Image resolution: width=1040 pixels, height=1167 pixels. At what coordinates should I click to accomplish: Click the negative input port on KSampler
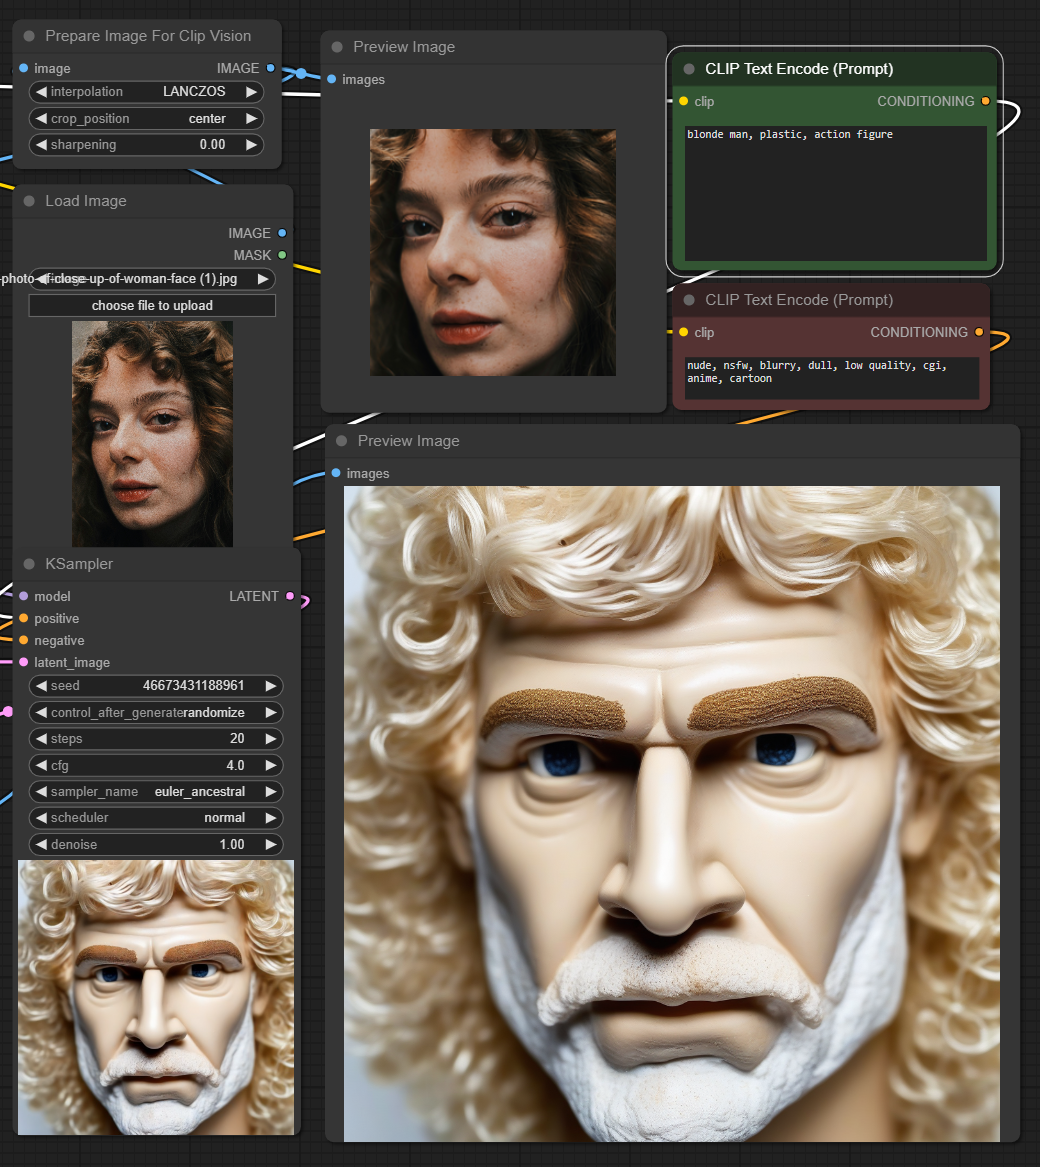pos(24,641)
